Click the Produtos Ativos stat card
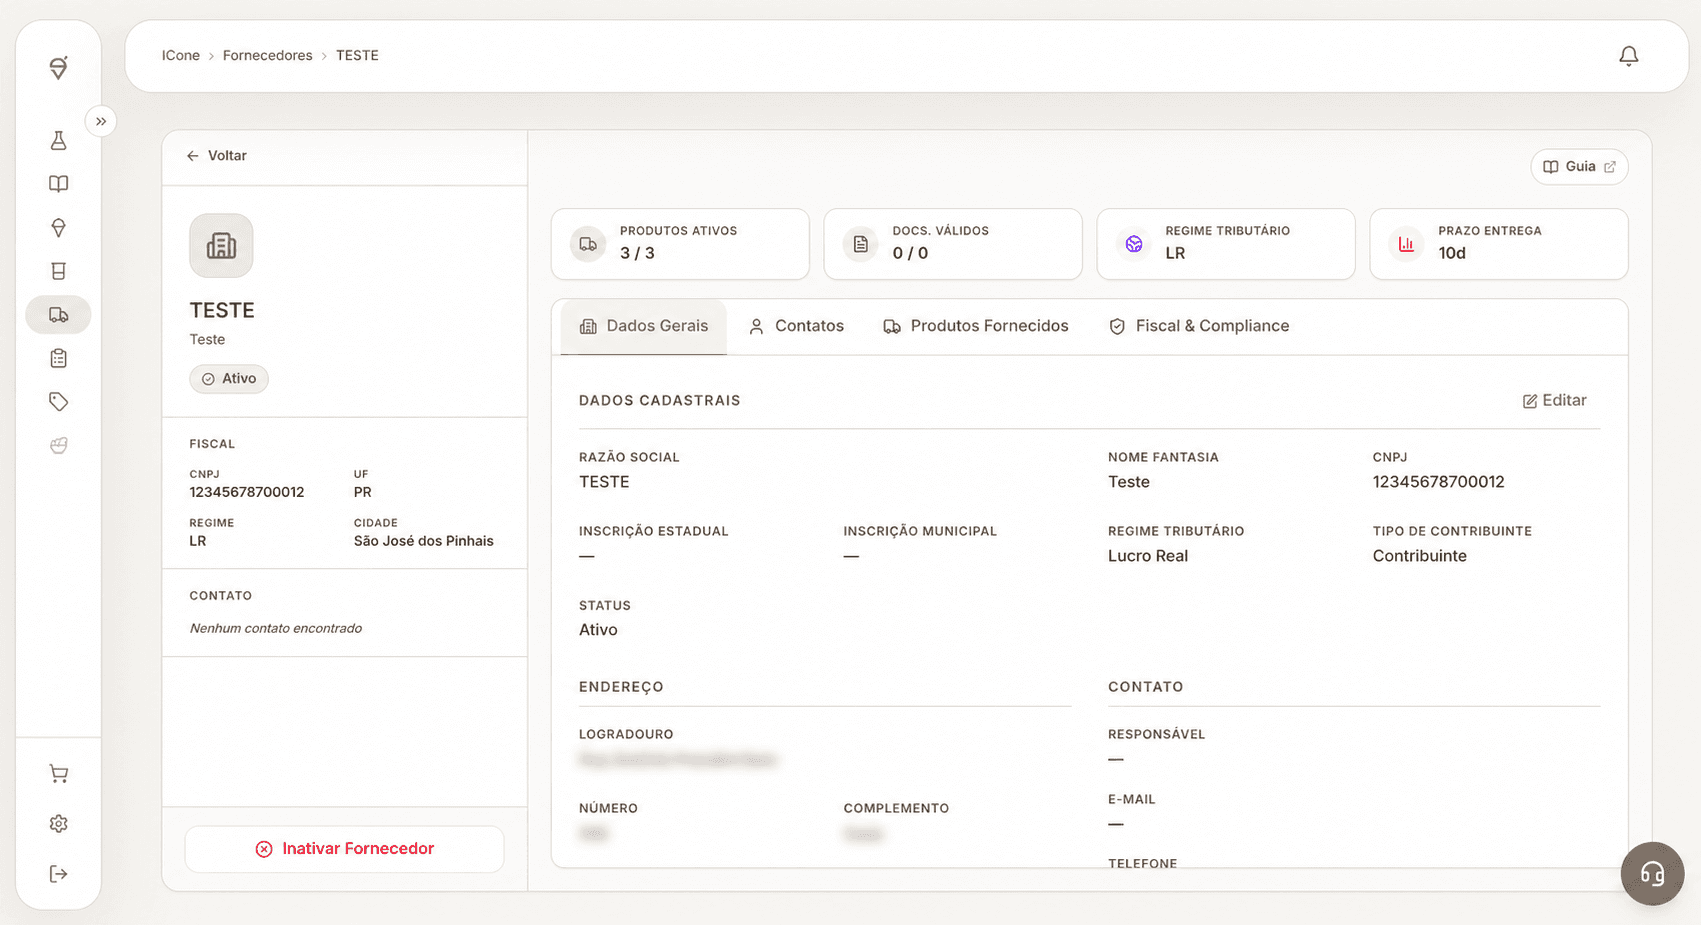This screenshot has height=925, width=1701. click(x=680, y=244)
